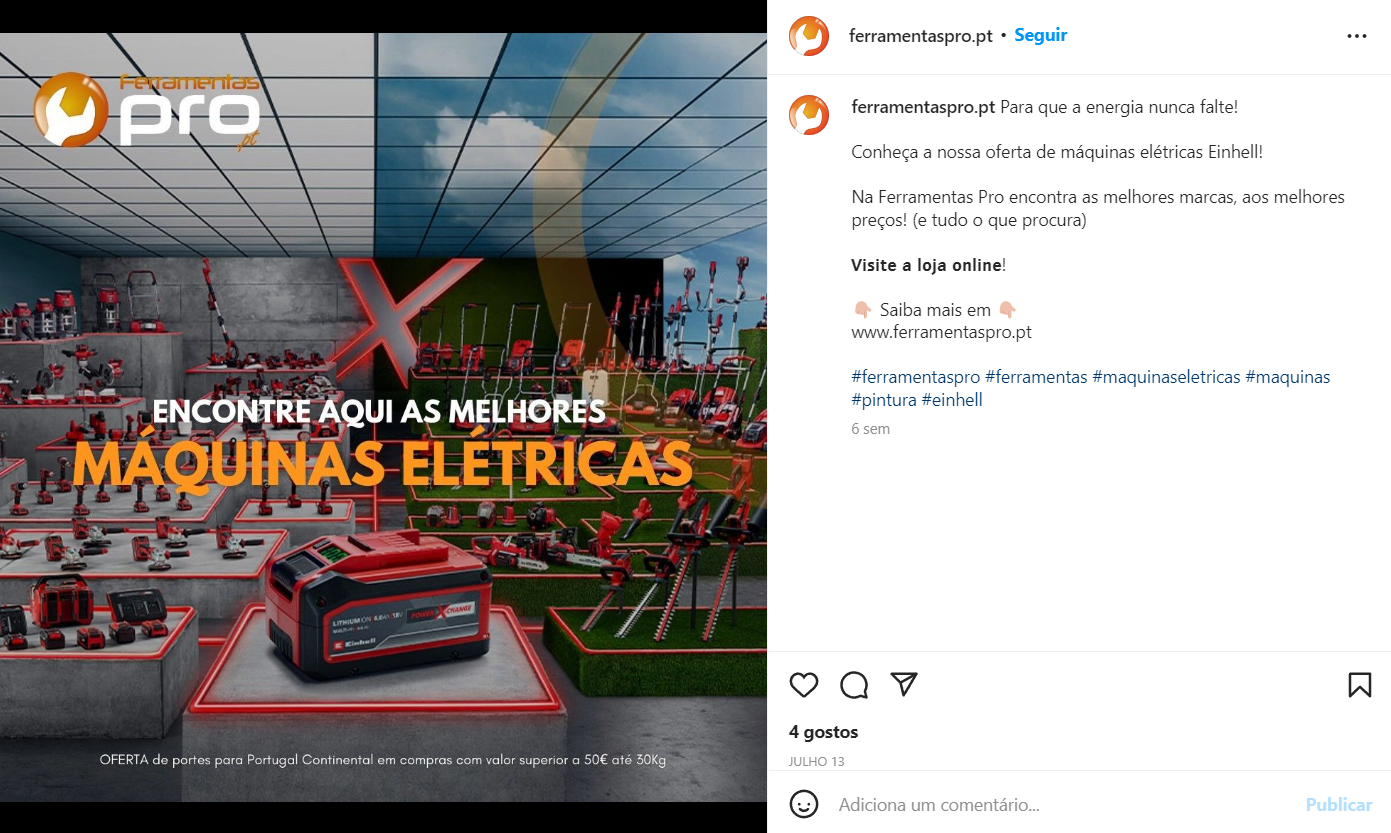Click the Adiciona um comentário field

[1062, 805]
